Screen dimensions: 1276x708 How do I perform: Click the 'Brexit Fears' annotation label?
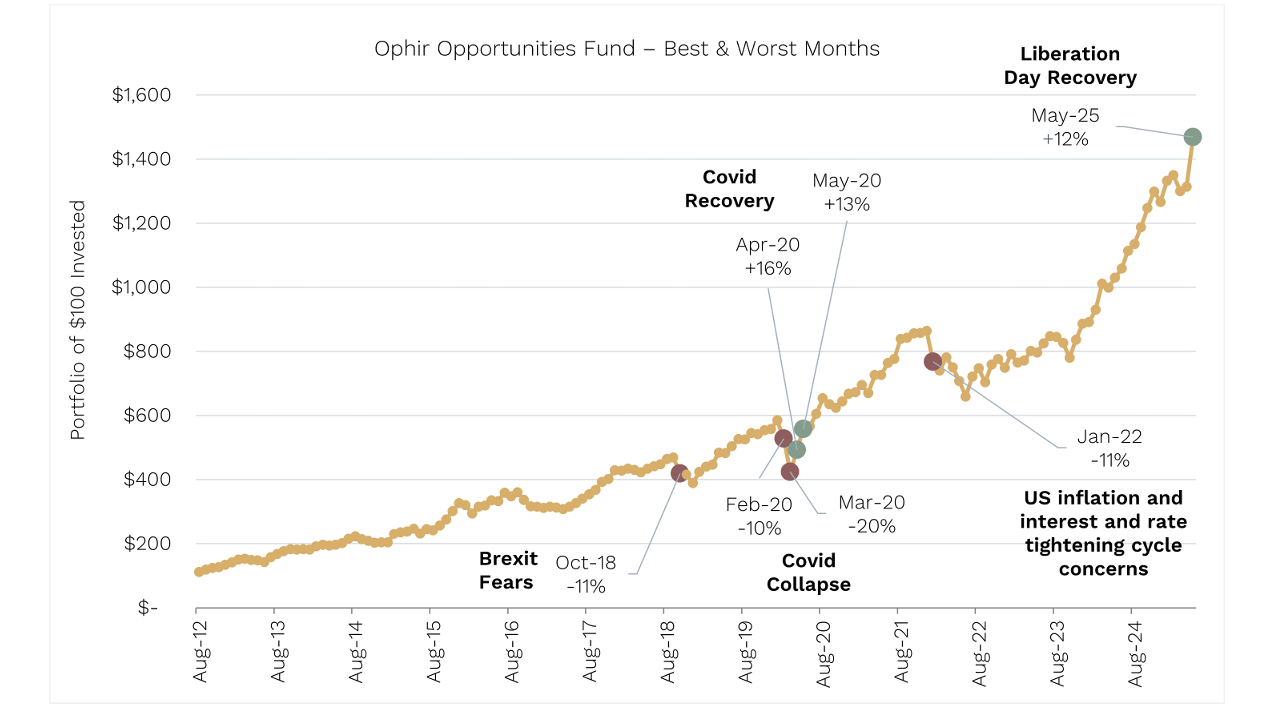507,570
